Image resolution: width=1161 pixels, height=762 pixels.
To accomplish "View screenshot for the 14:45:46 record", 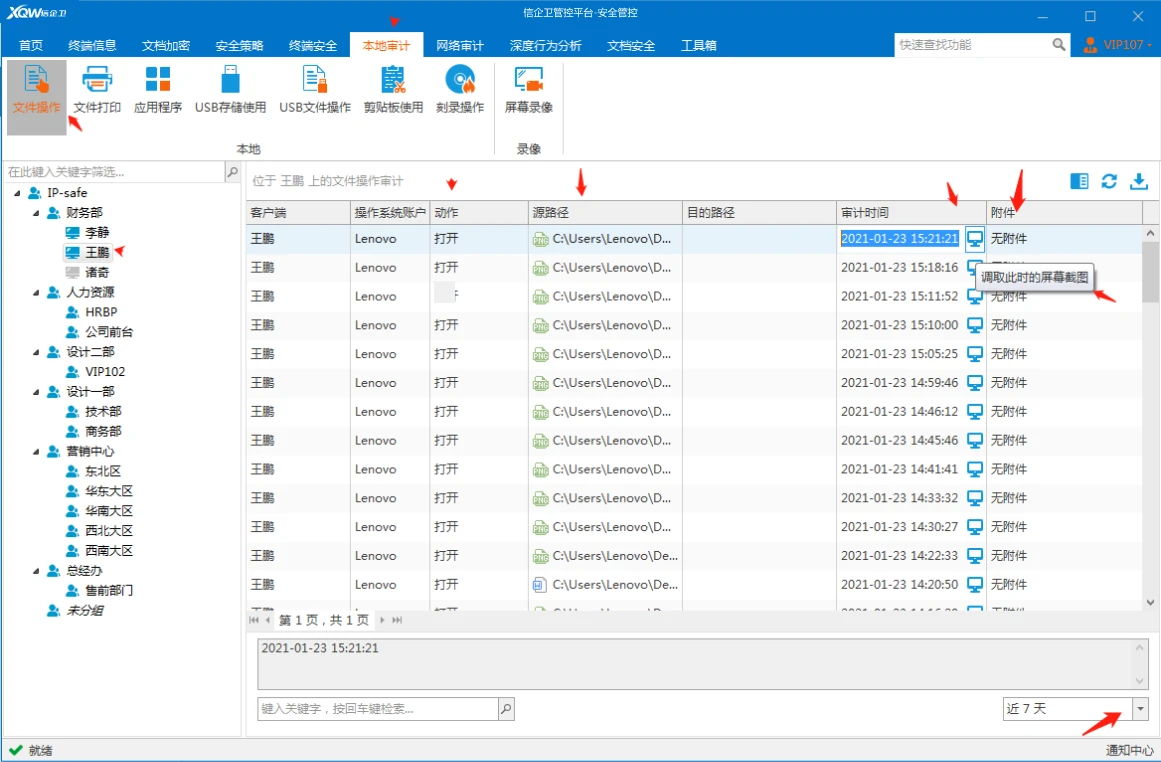I will (x=975, y=441).
